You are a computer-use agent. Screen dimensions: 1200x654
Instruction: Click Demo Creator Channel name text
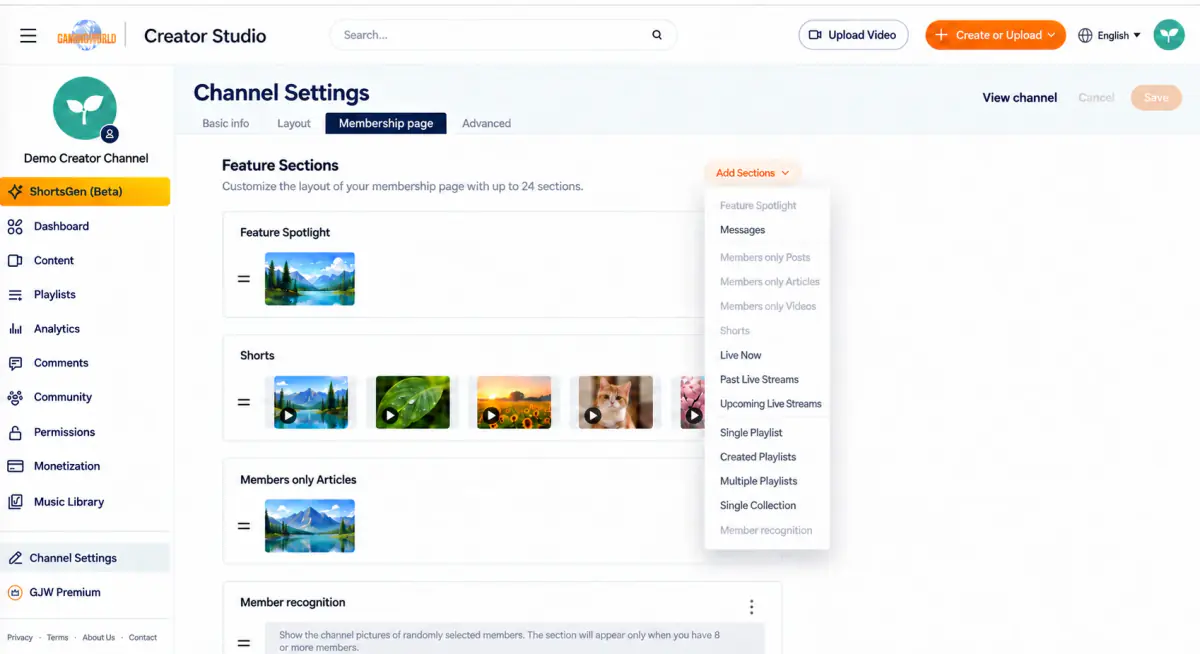click(x=86, y=158)
